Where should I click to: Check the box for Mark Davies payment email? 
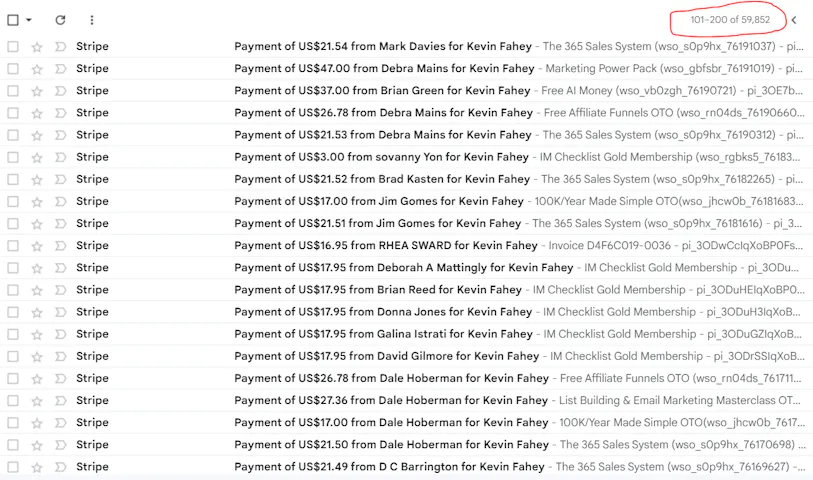[13, 47]
